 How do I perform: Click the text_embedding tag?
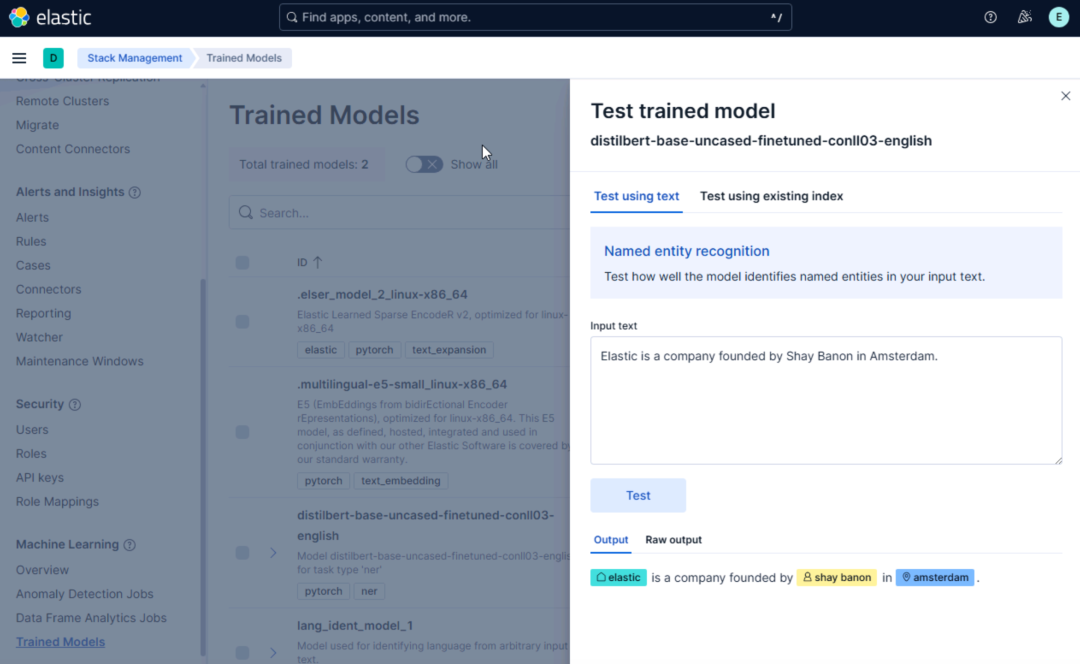(x=401, y=481)
